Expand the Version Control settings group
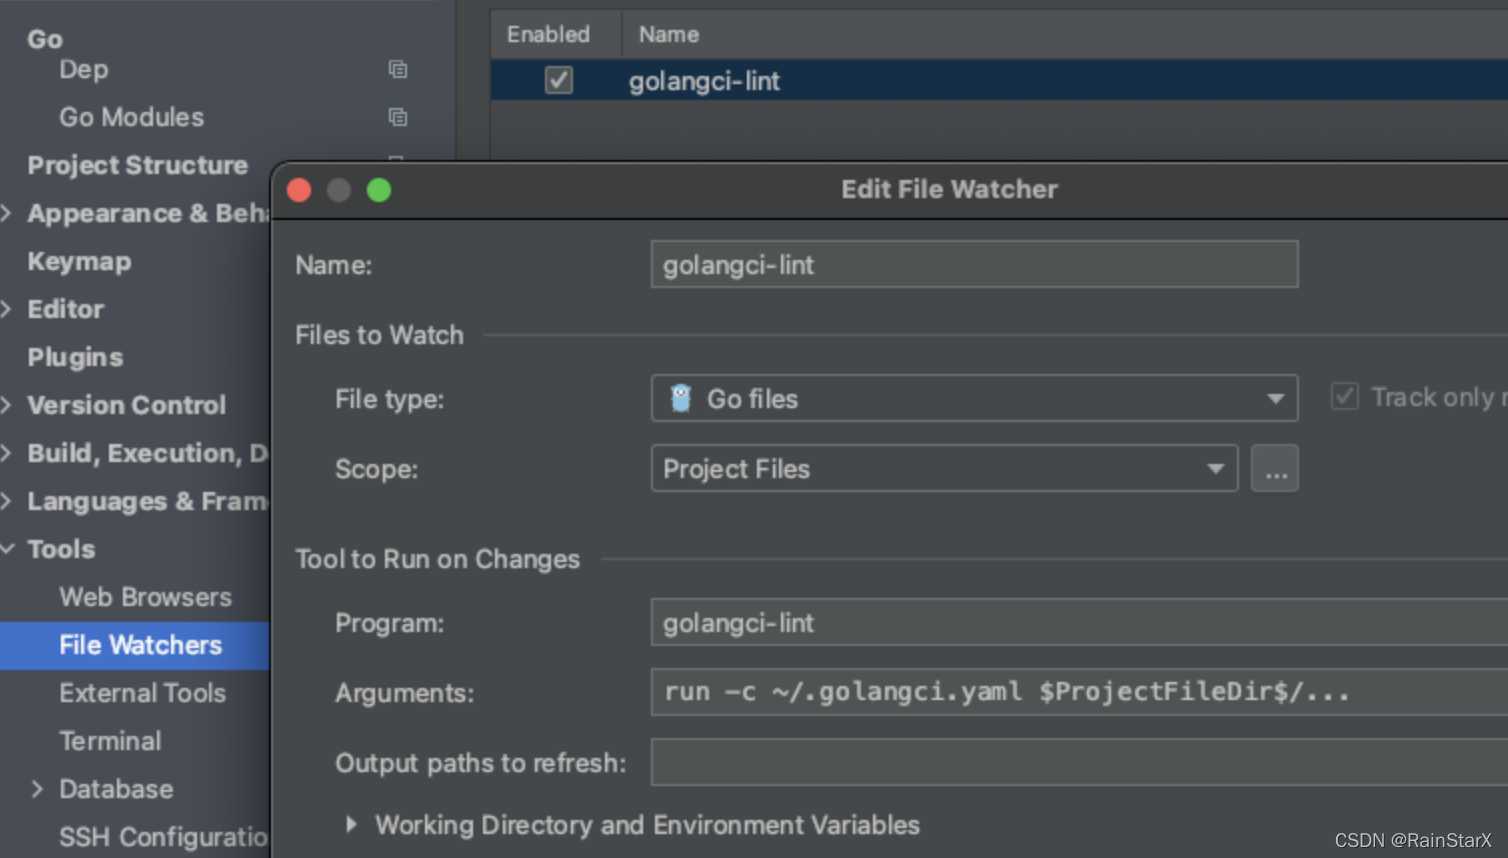 [x=8, y=405]
